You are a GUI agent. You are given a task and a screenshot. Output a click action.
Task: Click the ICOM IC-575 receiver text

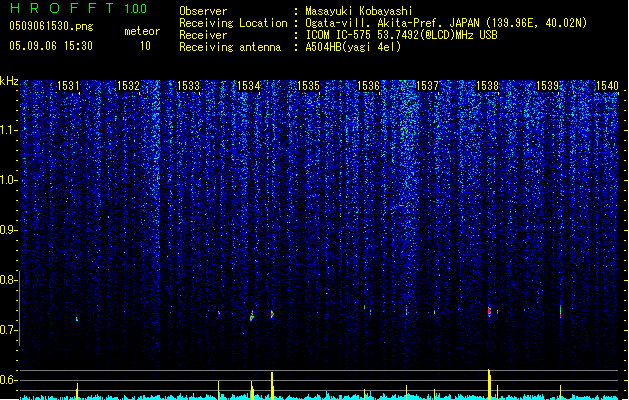click(x=401, y=35)
